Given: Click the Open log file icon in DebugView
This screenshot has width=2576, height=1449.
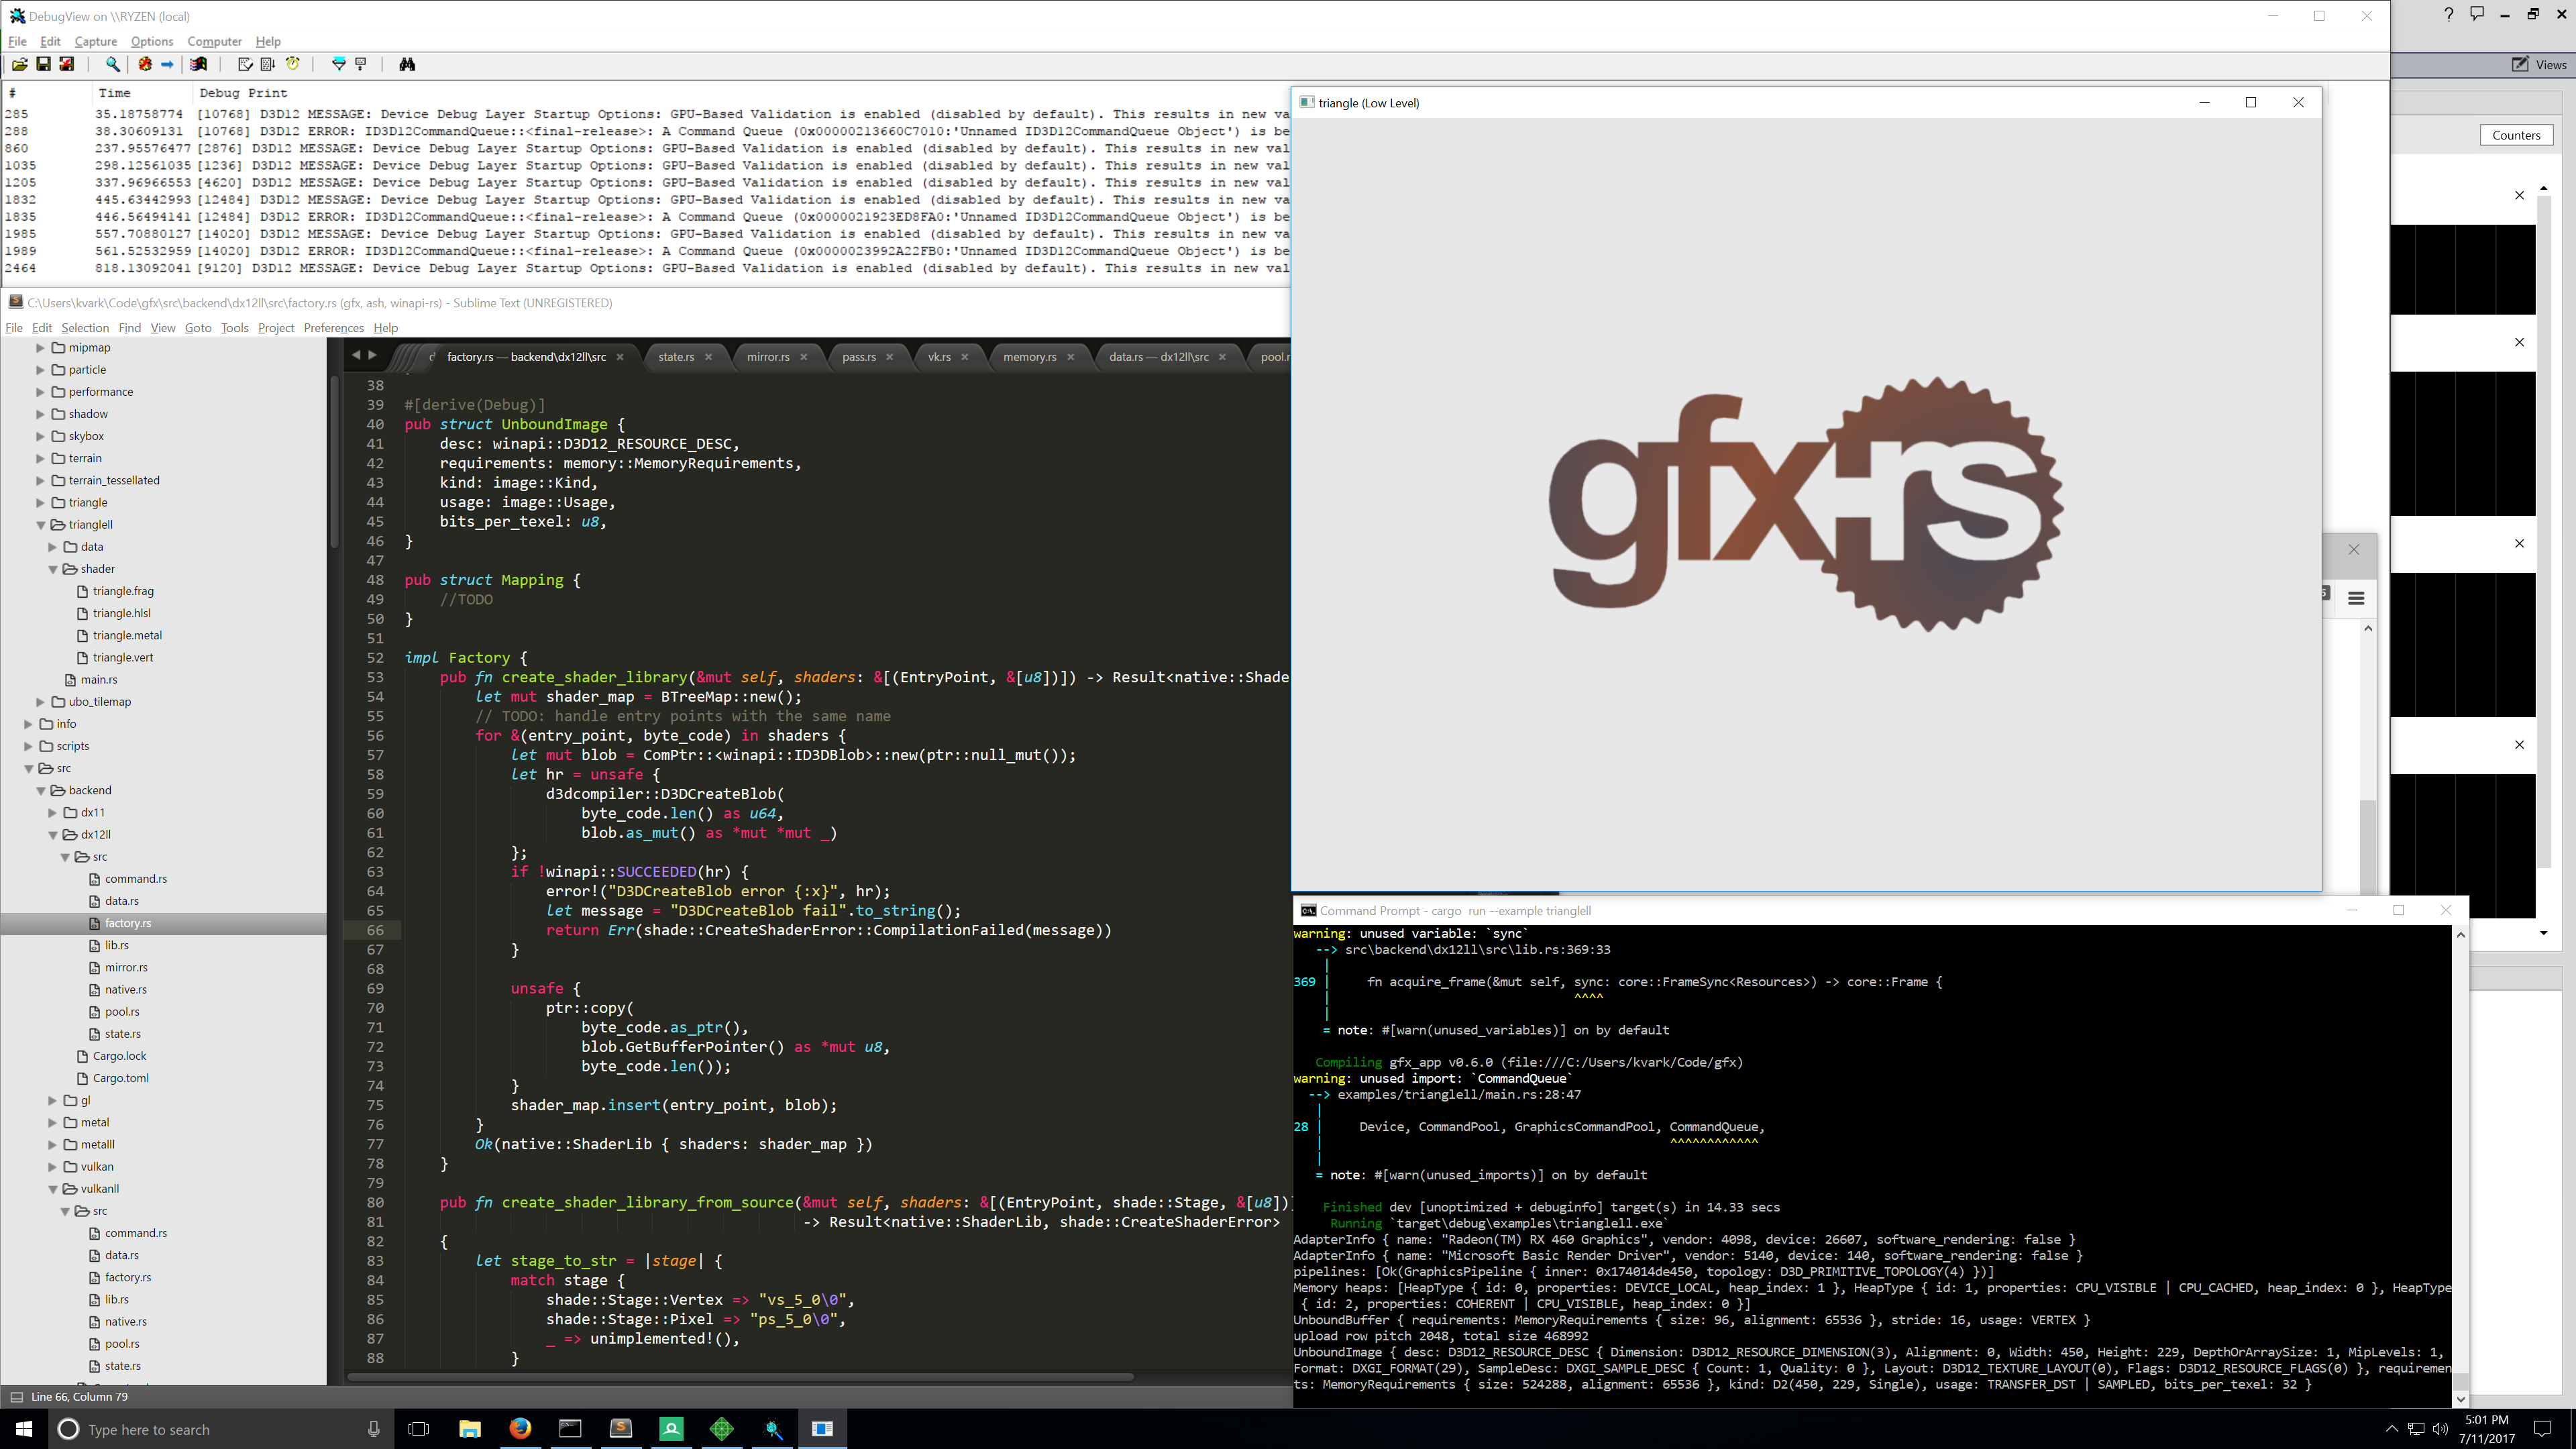Looking at the screenshot, I should 19,64.
